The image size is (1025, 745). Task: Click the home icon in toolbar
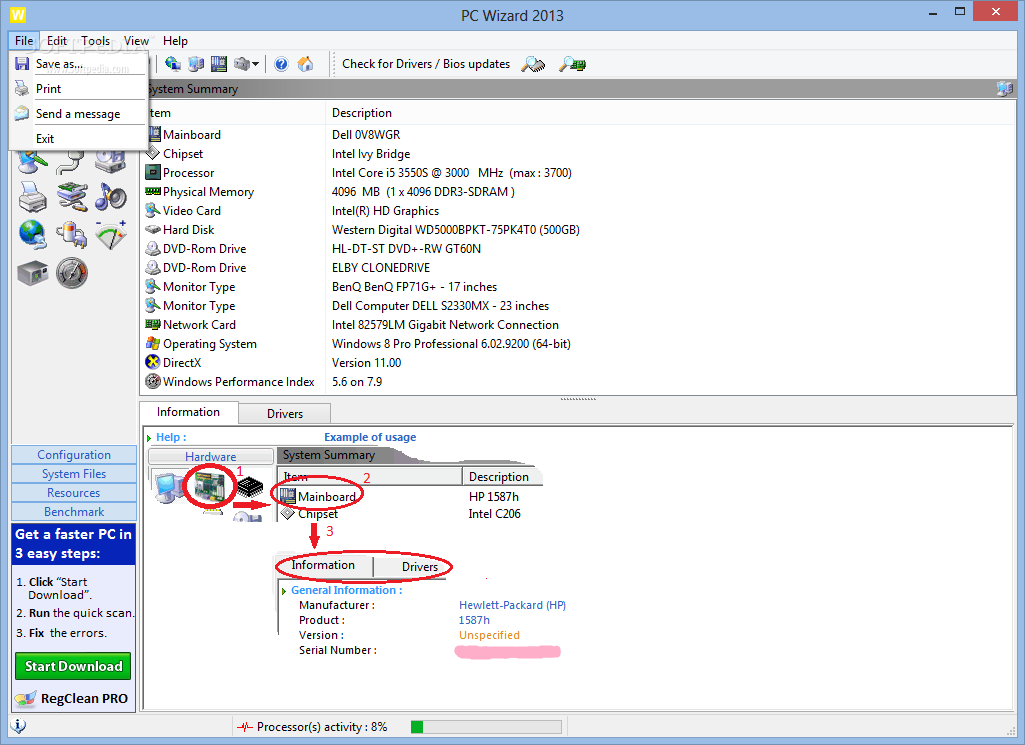pos(305,63)
